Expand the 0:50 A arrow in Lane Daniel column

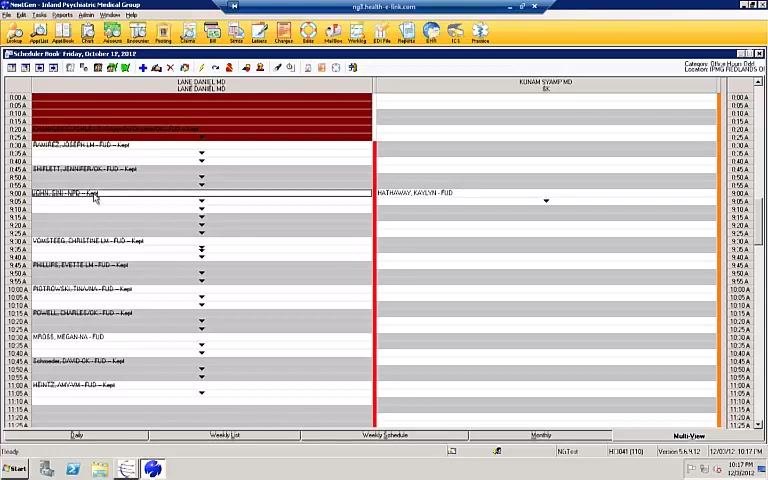pos(201,177)
